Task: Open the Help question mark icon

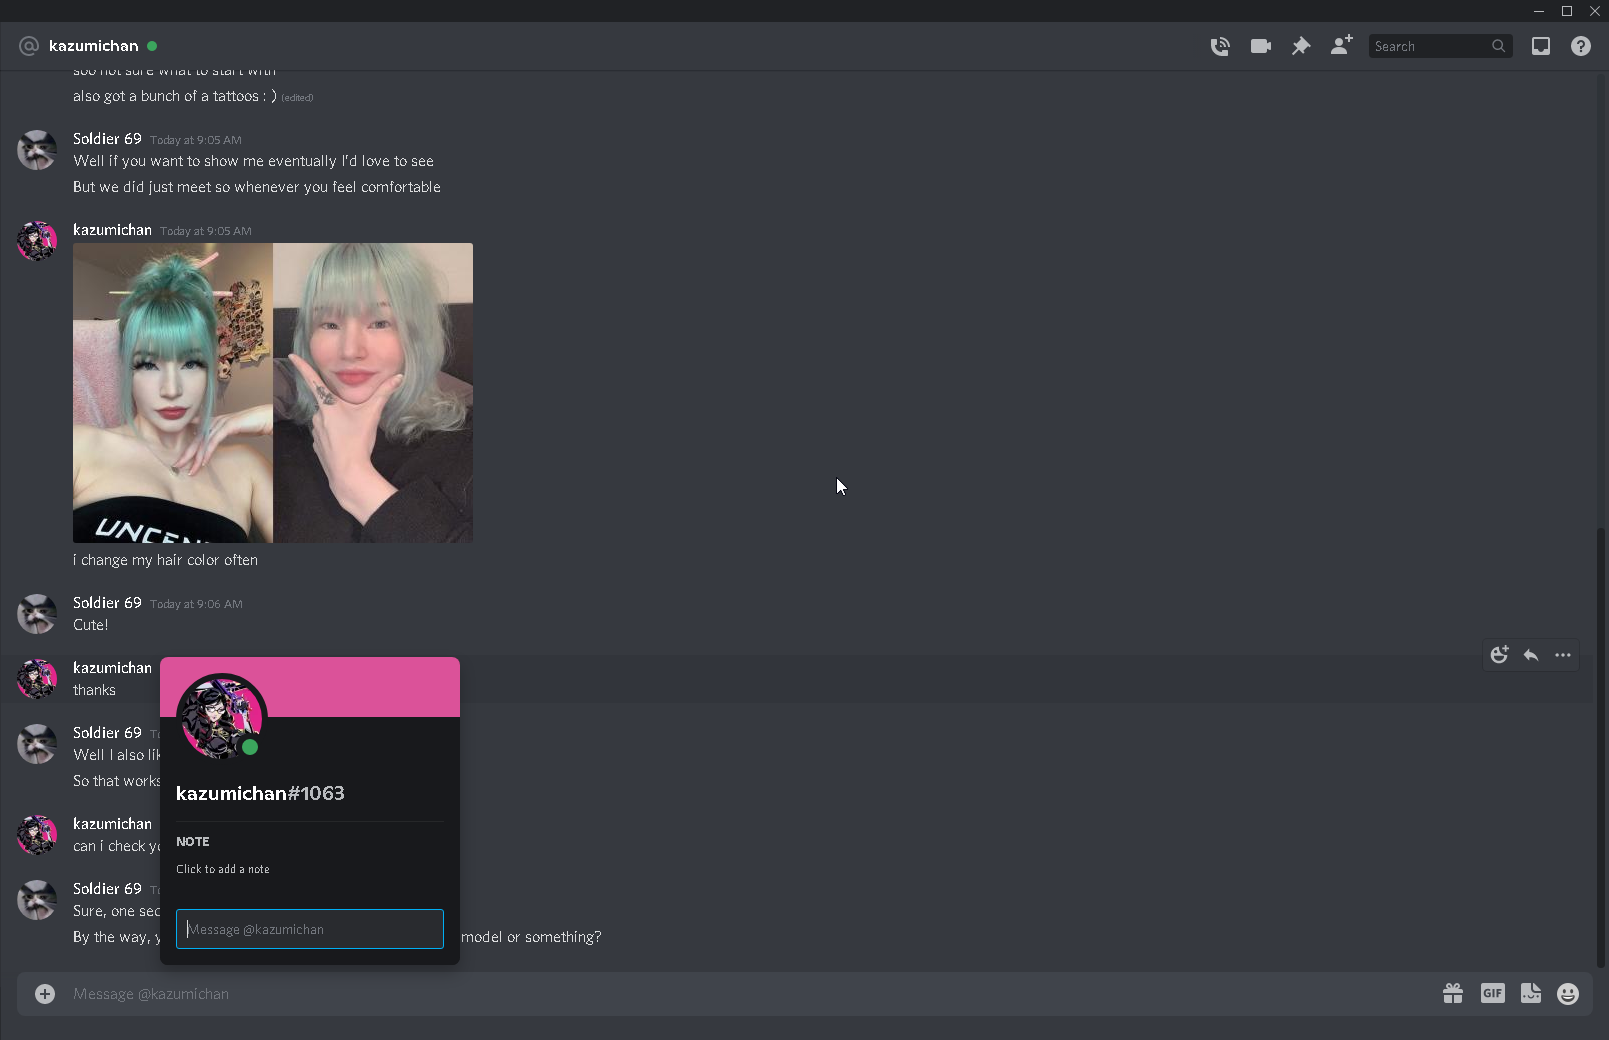Action: 1581,46
